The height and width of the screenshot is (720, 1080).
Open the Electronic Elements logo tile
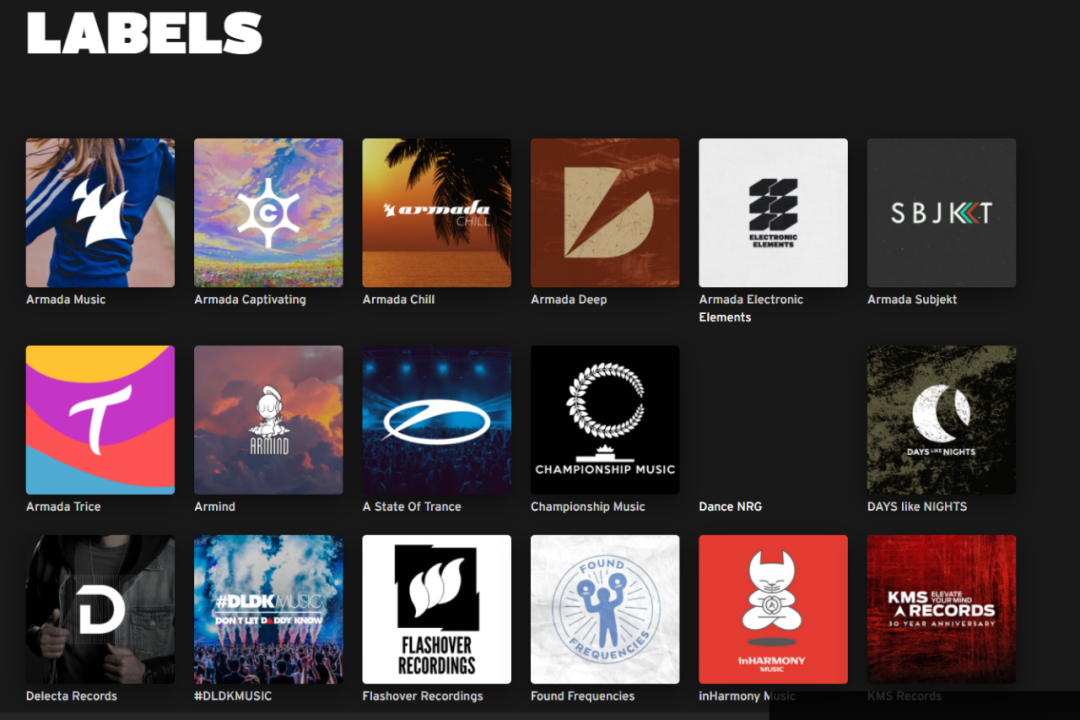tap(773, 213)
